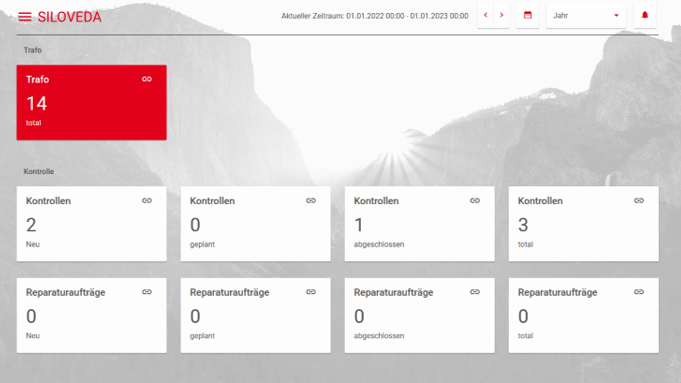The height and width of the screenshot is (383, 681).
Task: Open notifications bell
Action: [x=645, y=15]
